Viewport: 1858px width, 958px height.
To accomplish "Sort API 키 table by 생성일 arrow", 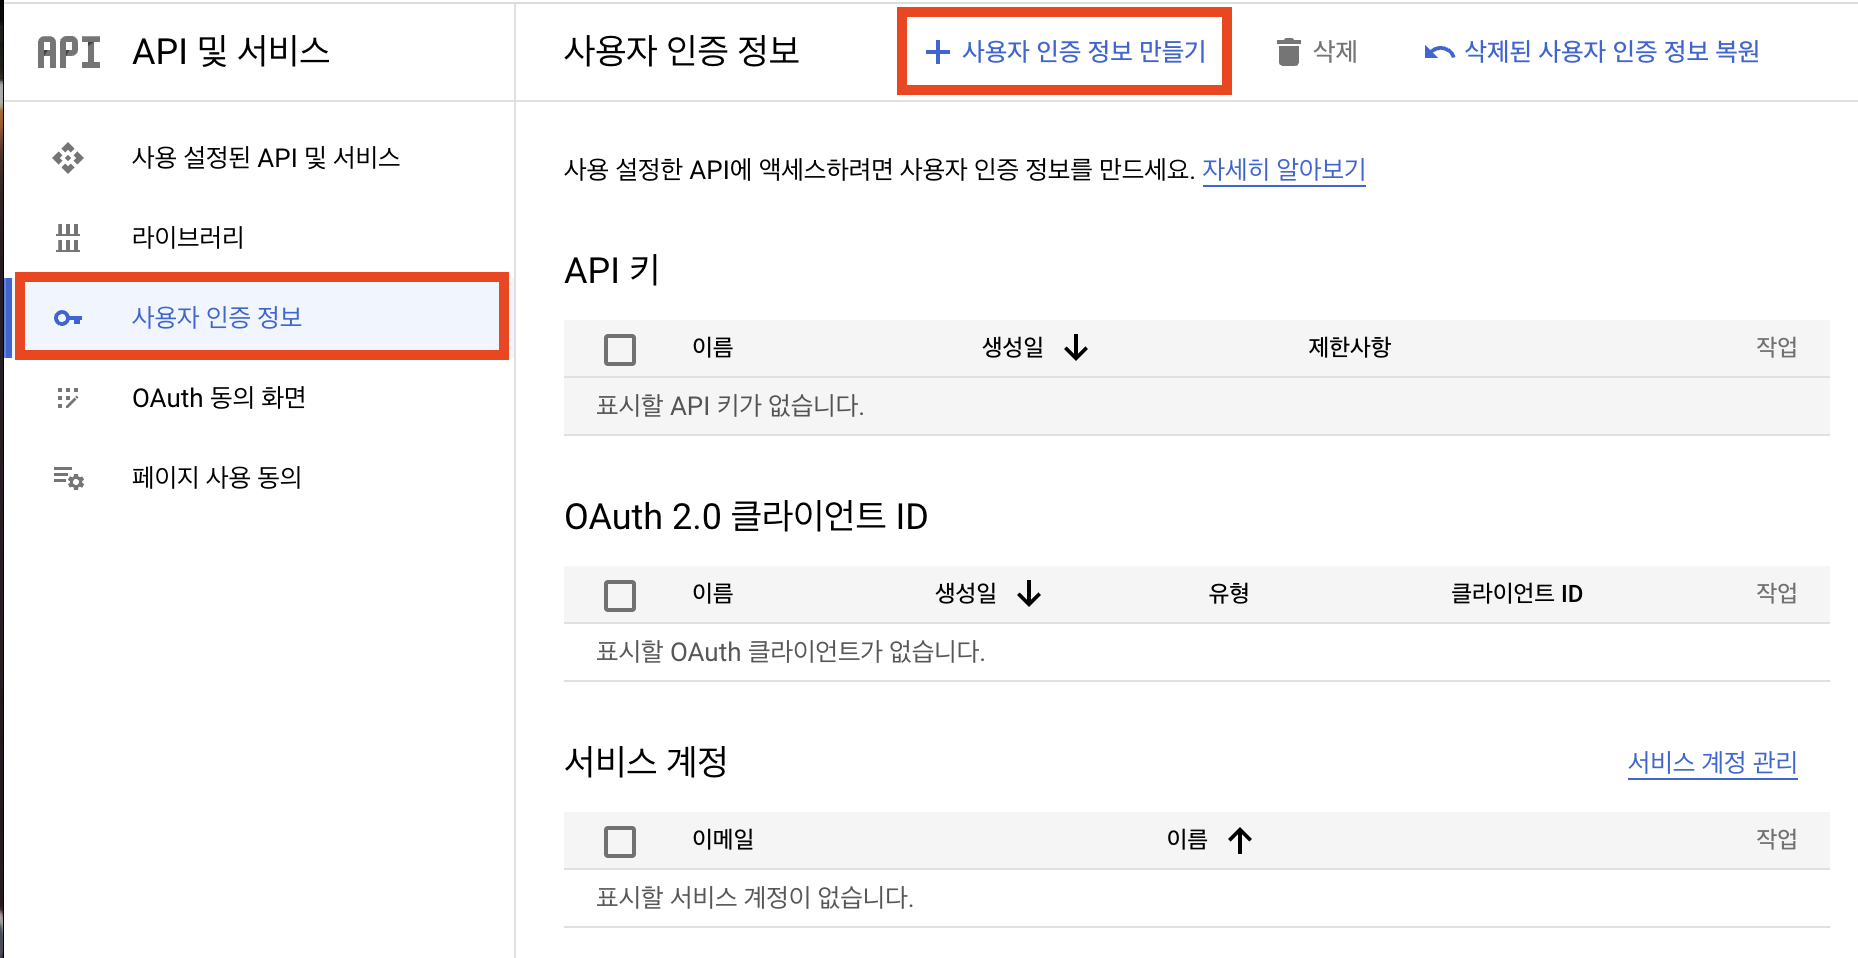I will [x=1076, y=348].
